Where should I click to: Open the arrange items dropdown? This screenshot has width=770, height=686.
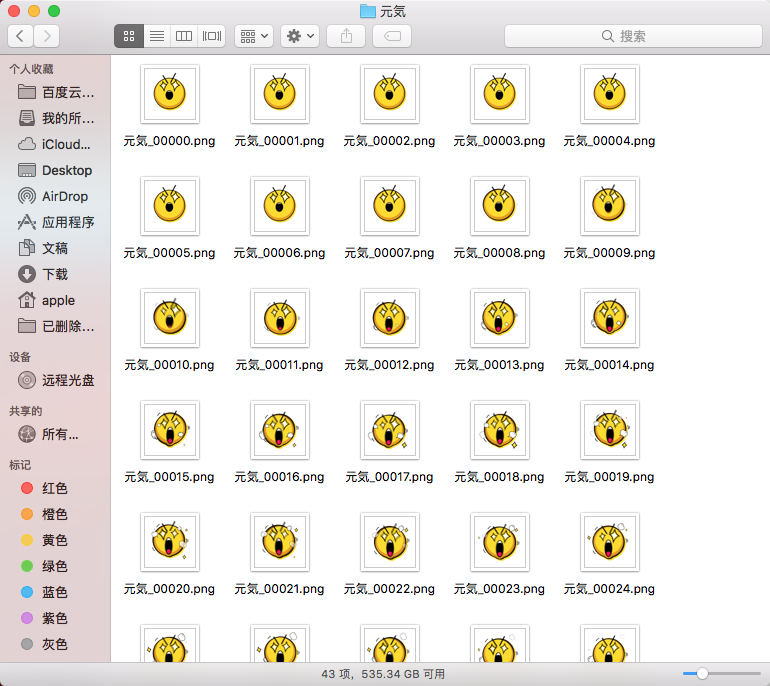coord(254,36)
